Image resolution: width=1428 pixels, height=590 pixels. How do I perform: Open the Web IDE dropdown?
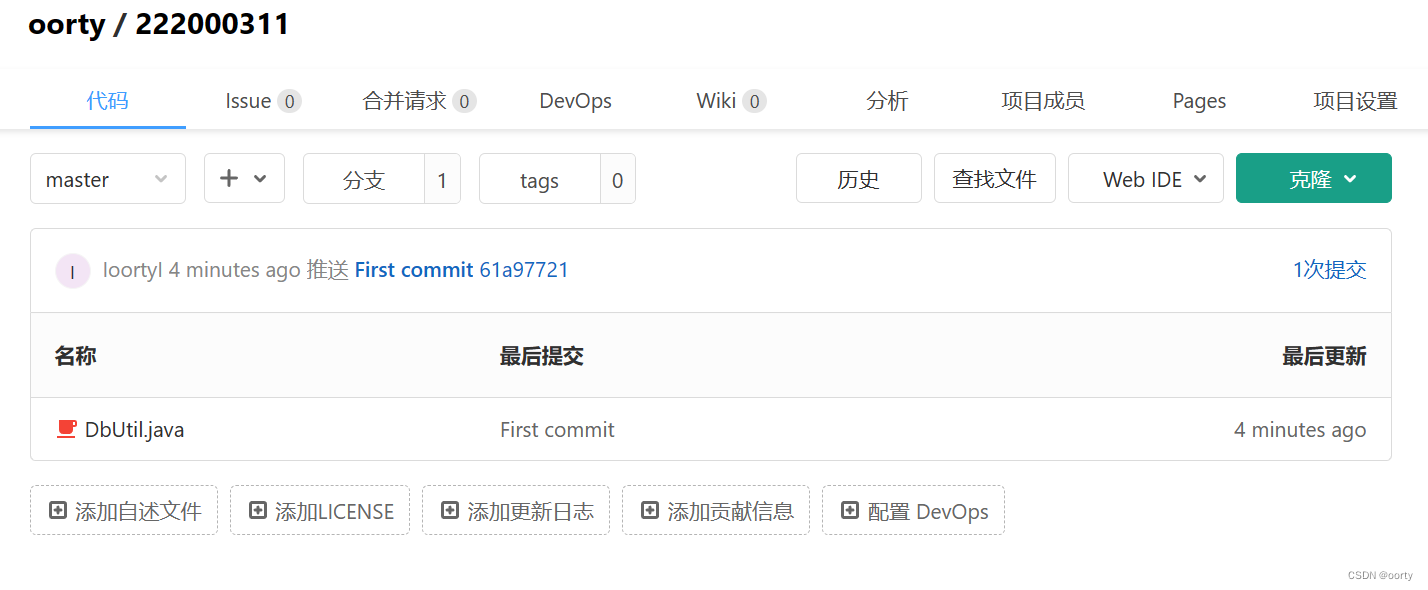pos(1146,179)
